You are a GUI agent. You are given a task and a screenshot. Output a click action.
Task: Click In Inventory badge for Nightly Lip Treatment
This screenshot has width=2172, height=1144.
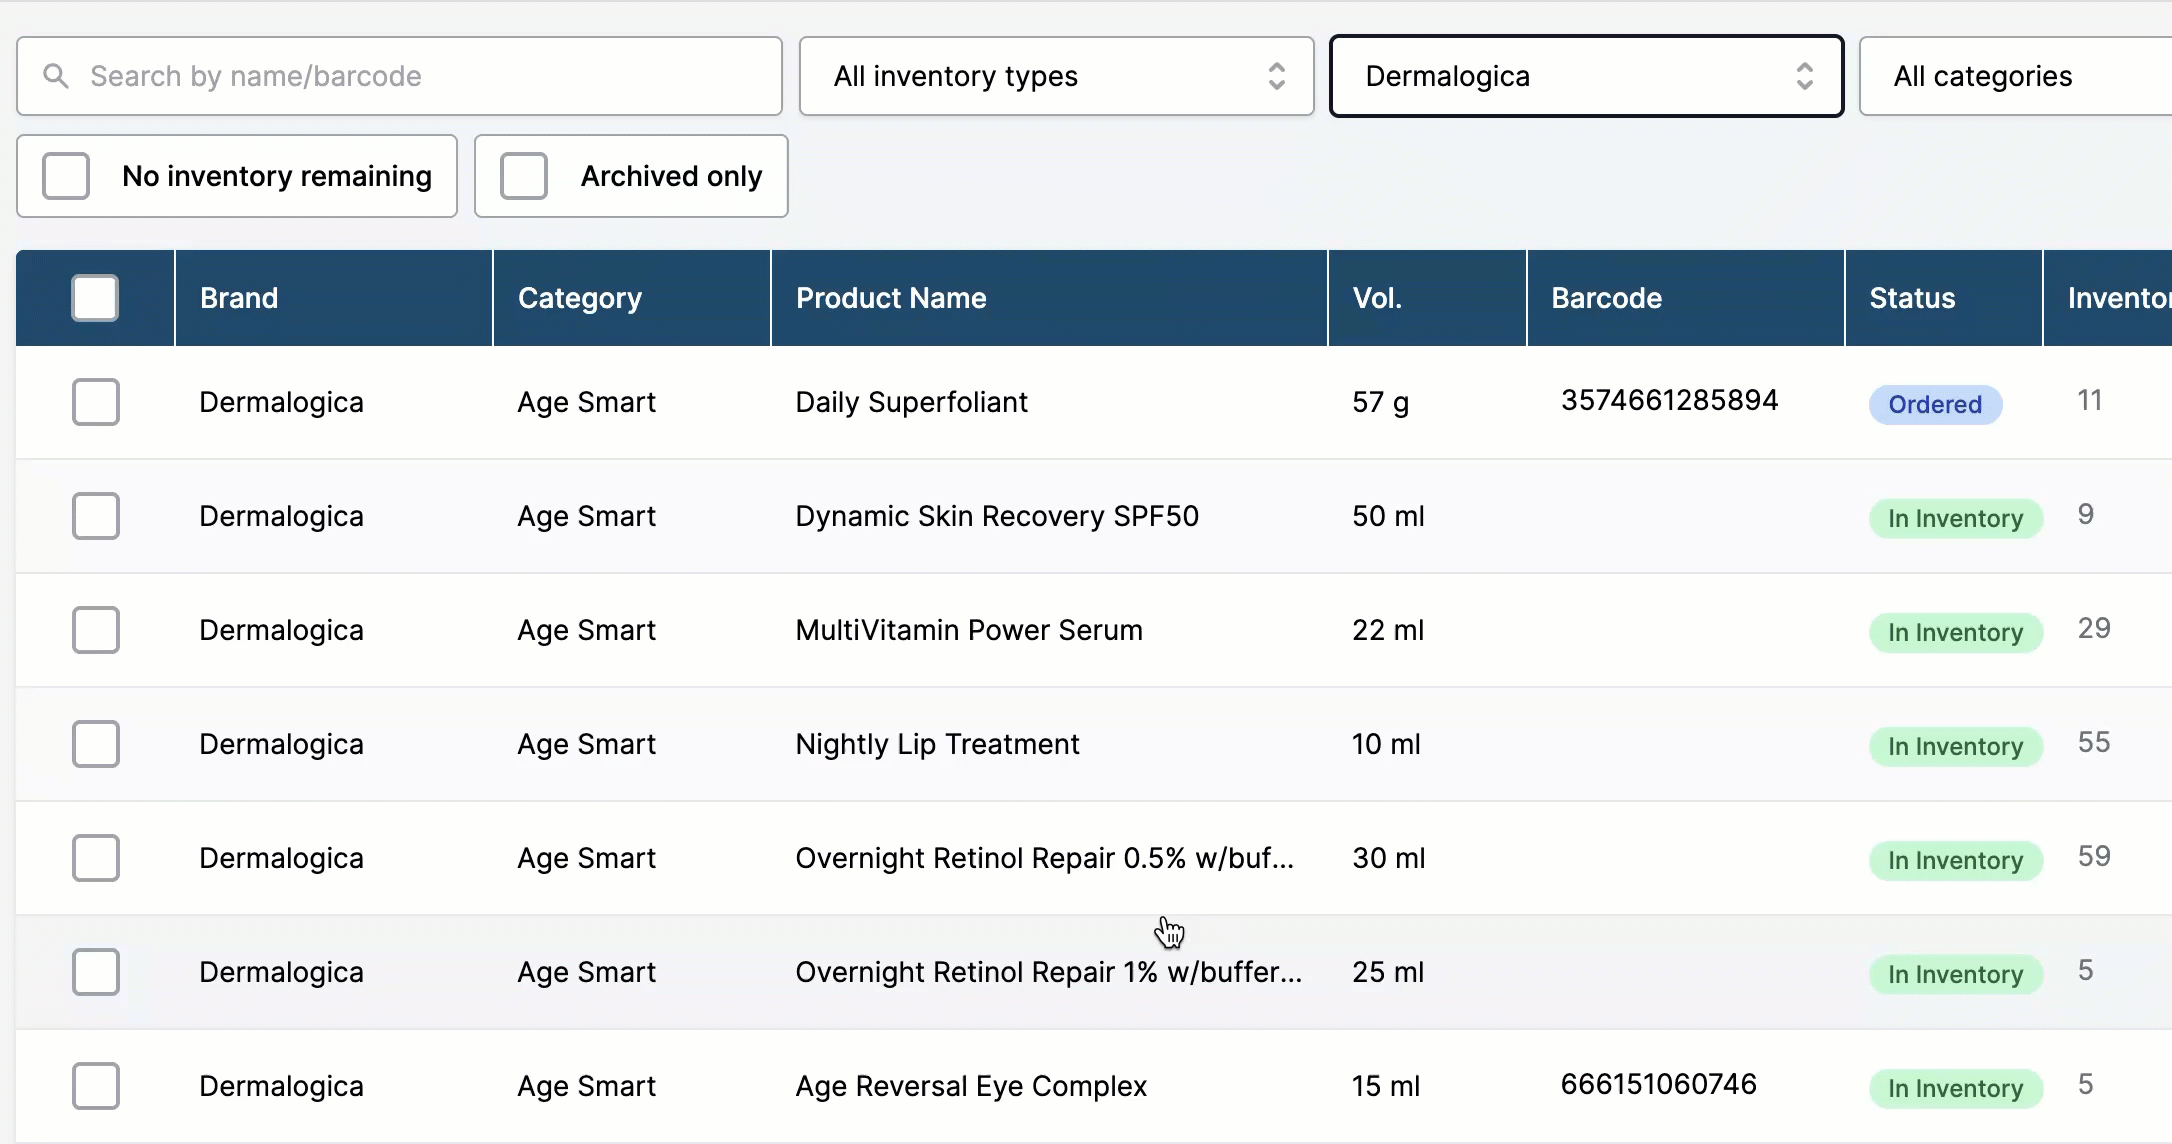1955,747
